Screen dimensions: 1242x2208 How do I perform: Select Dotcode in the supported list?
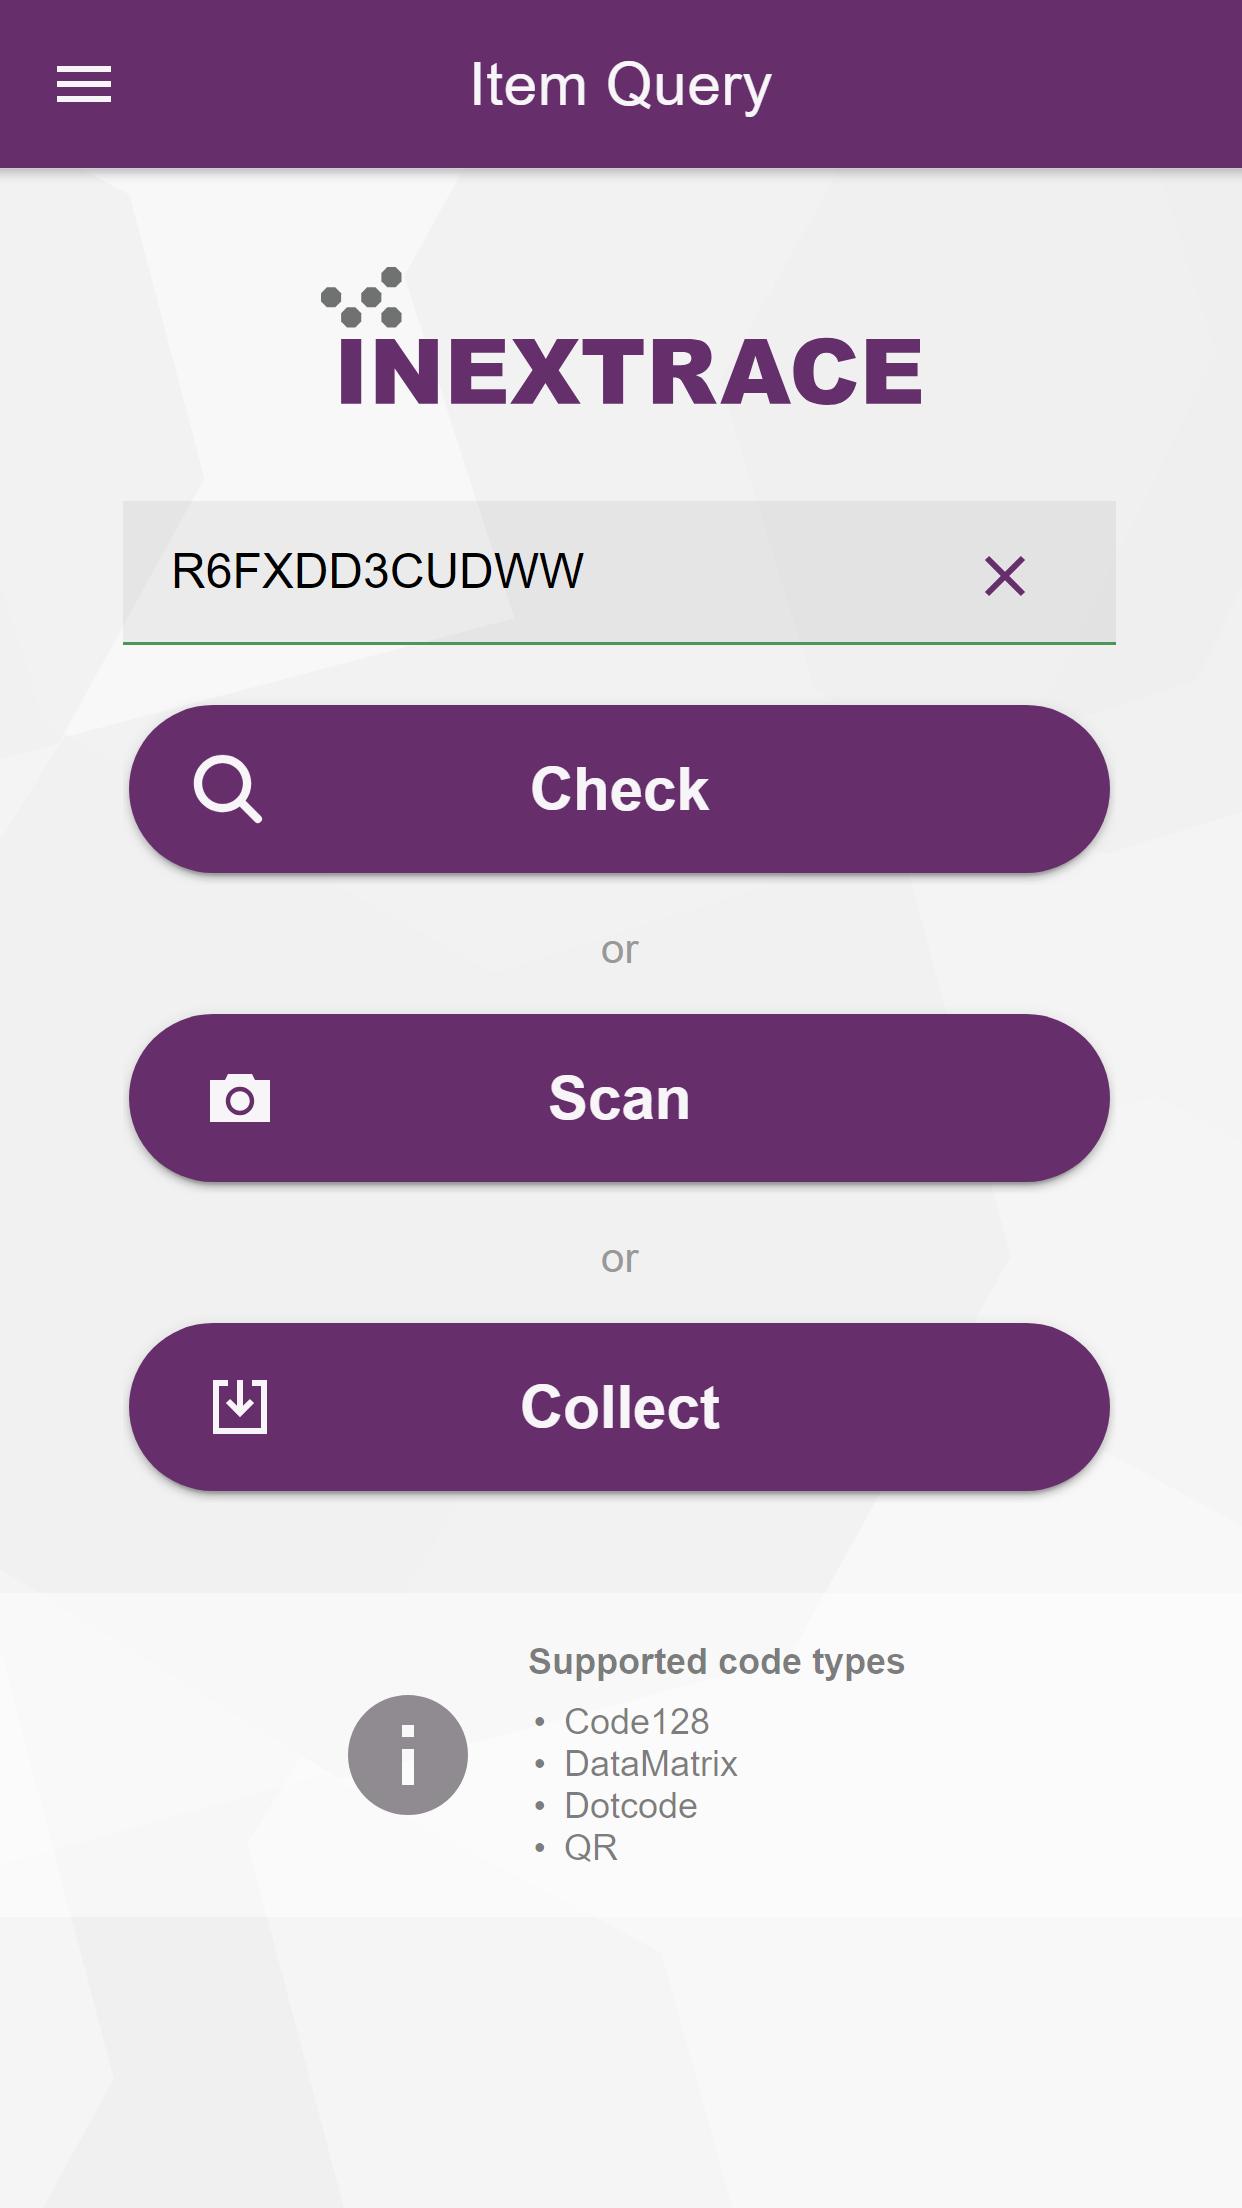pyautogui.click(x=631, y=1805)
